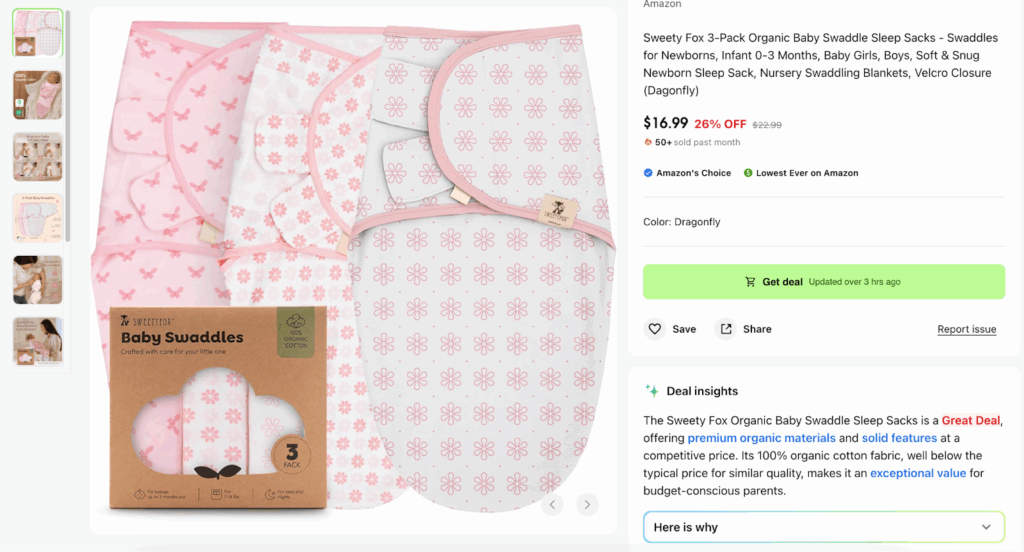
Task: Click the Deal insights sparkle icon
Action: tap(652, 391)
